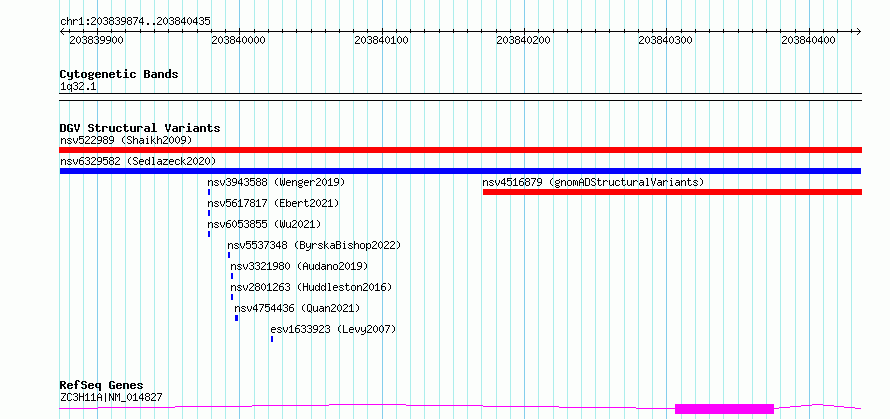890x419 pixels.
Task: Click the 1q32.1 cytogenetic band label
Action: [78, 86]
